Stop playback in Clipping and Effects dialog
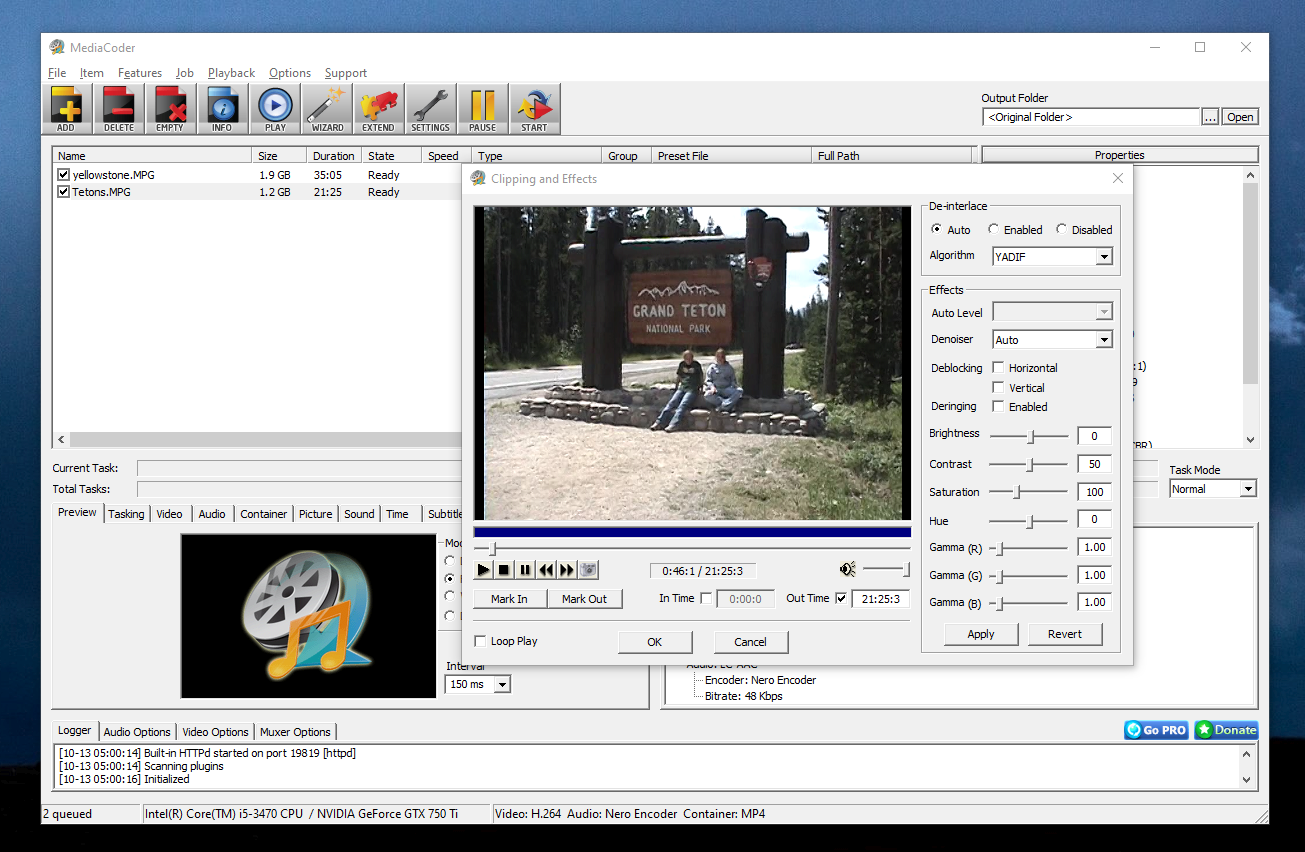The height and width of the screenshot is (852, 1305). (x=504, y=570)
